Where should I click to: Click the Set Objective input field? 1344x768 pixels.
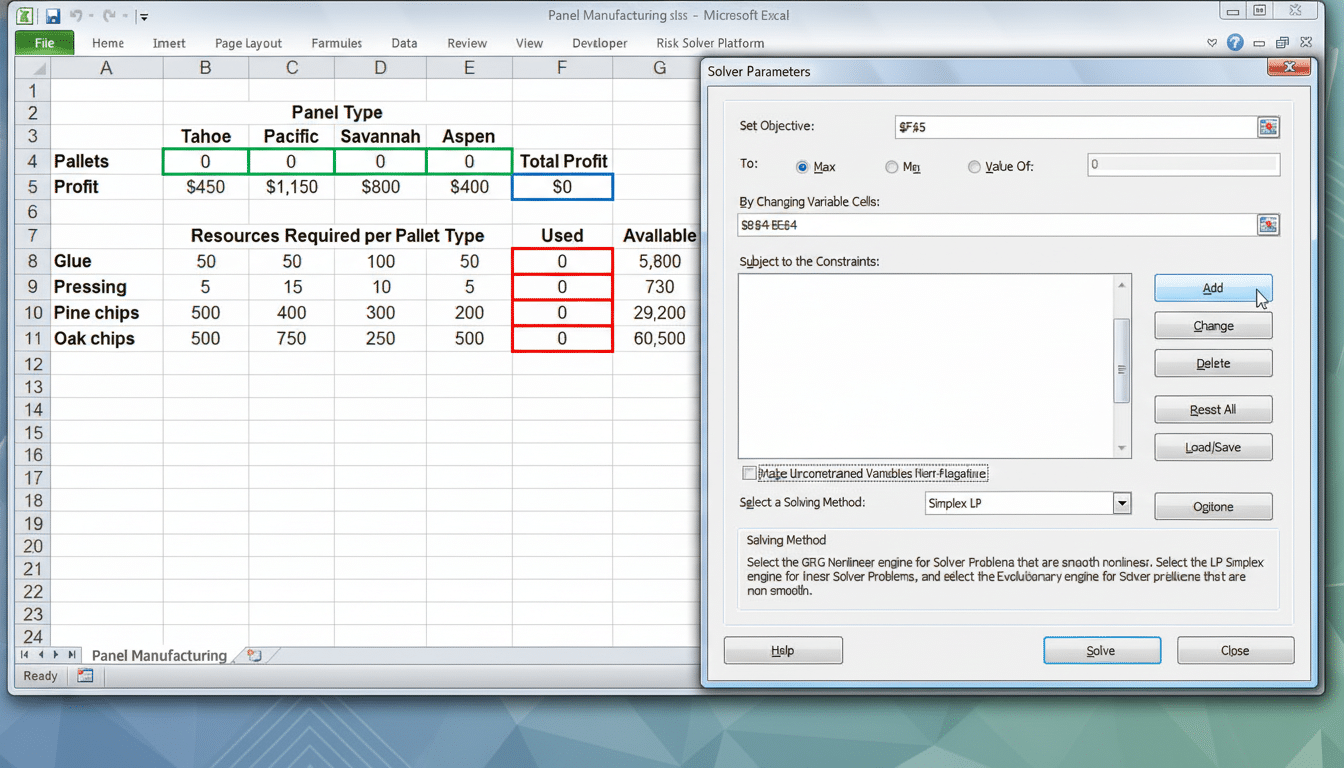click(1070, 127)
